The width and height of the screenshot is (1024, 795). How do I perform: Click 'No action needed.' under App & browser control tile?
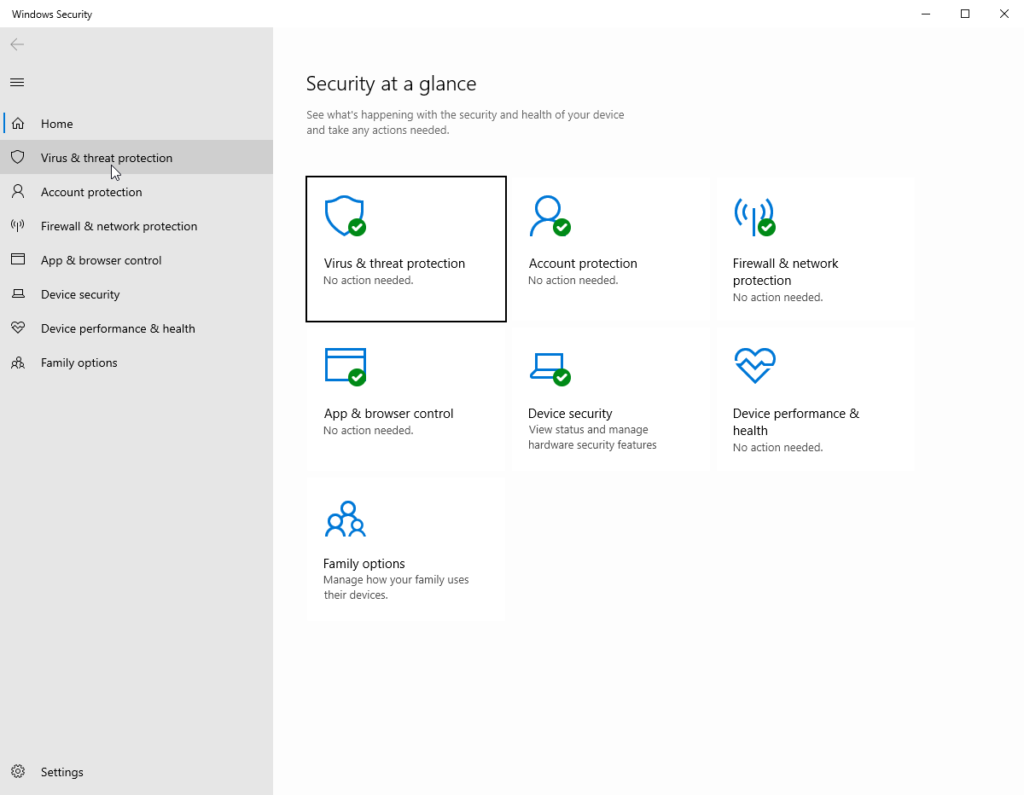(x=368, y=430)
